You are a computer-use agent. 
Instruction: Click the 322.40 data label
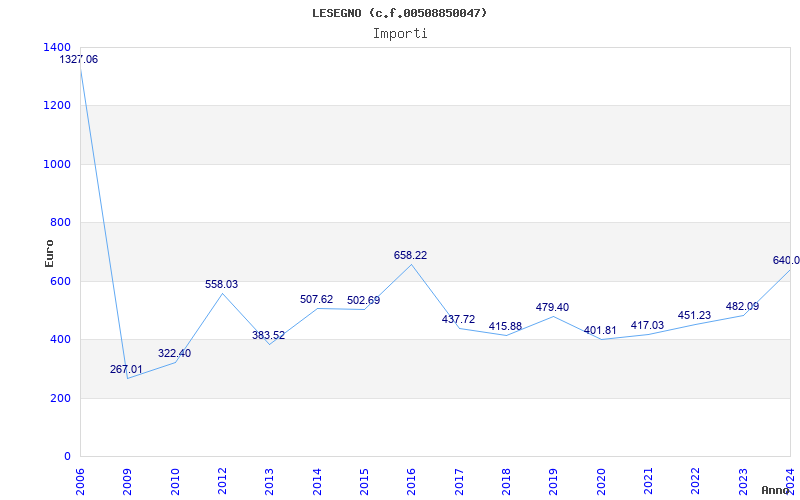click(174, 353)
